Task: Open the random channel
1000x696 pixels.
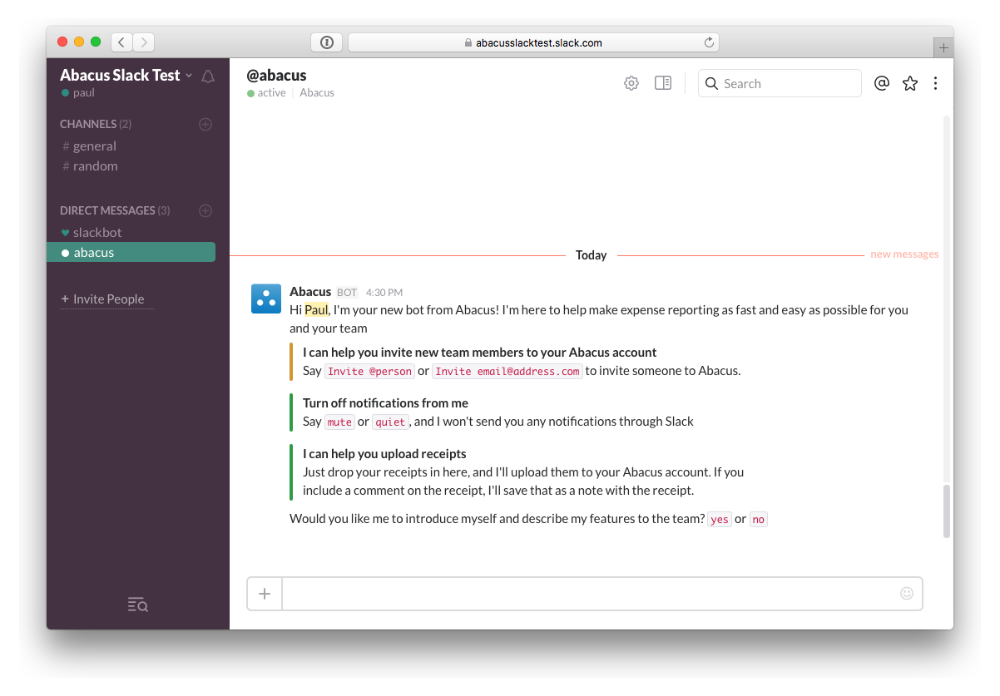Action: click(95, 166)
